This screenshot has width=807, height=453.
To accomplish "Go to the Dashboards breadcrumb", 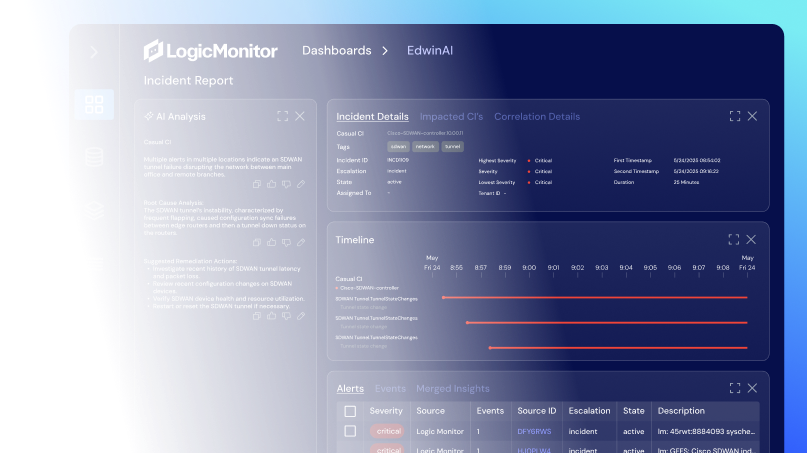I will pyautogui.click(x=337, y=50).
